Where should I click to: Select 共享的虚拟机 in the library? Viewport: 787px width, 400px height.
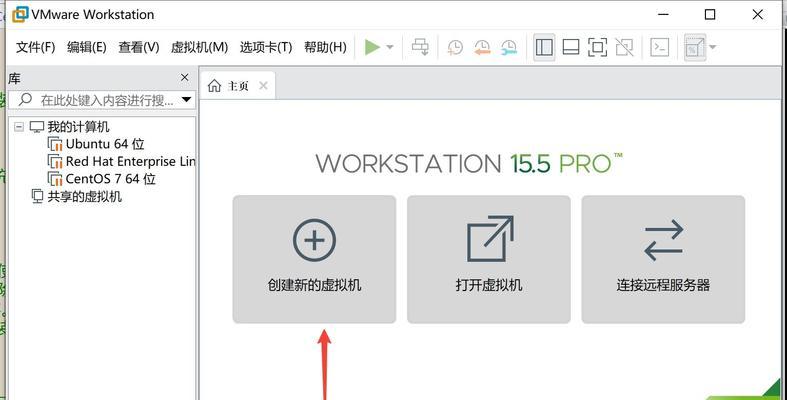[84, 197]
